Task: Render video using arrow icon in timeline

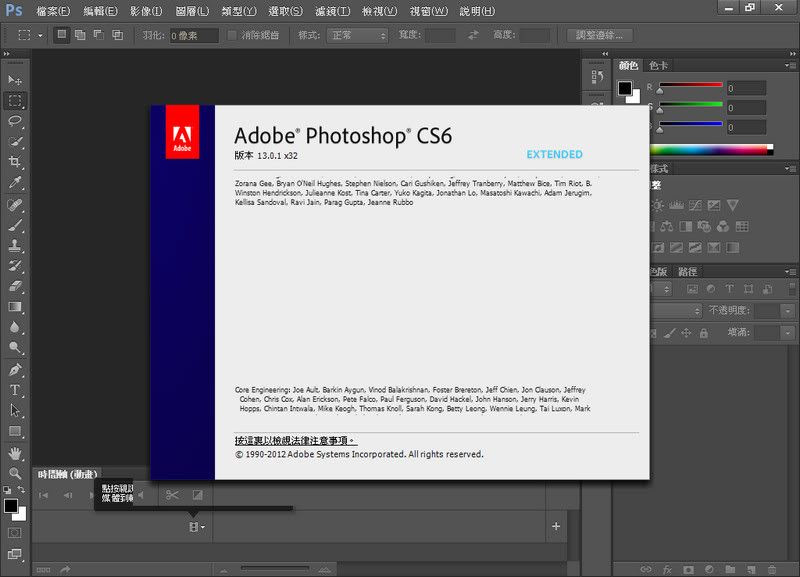Action: coord(65,569)
